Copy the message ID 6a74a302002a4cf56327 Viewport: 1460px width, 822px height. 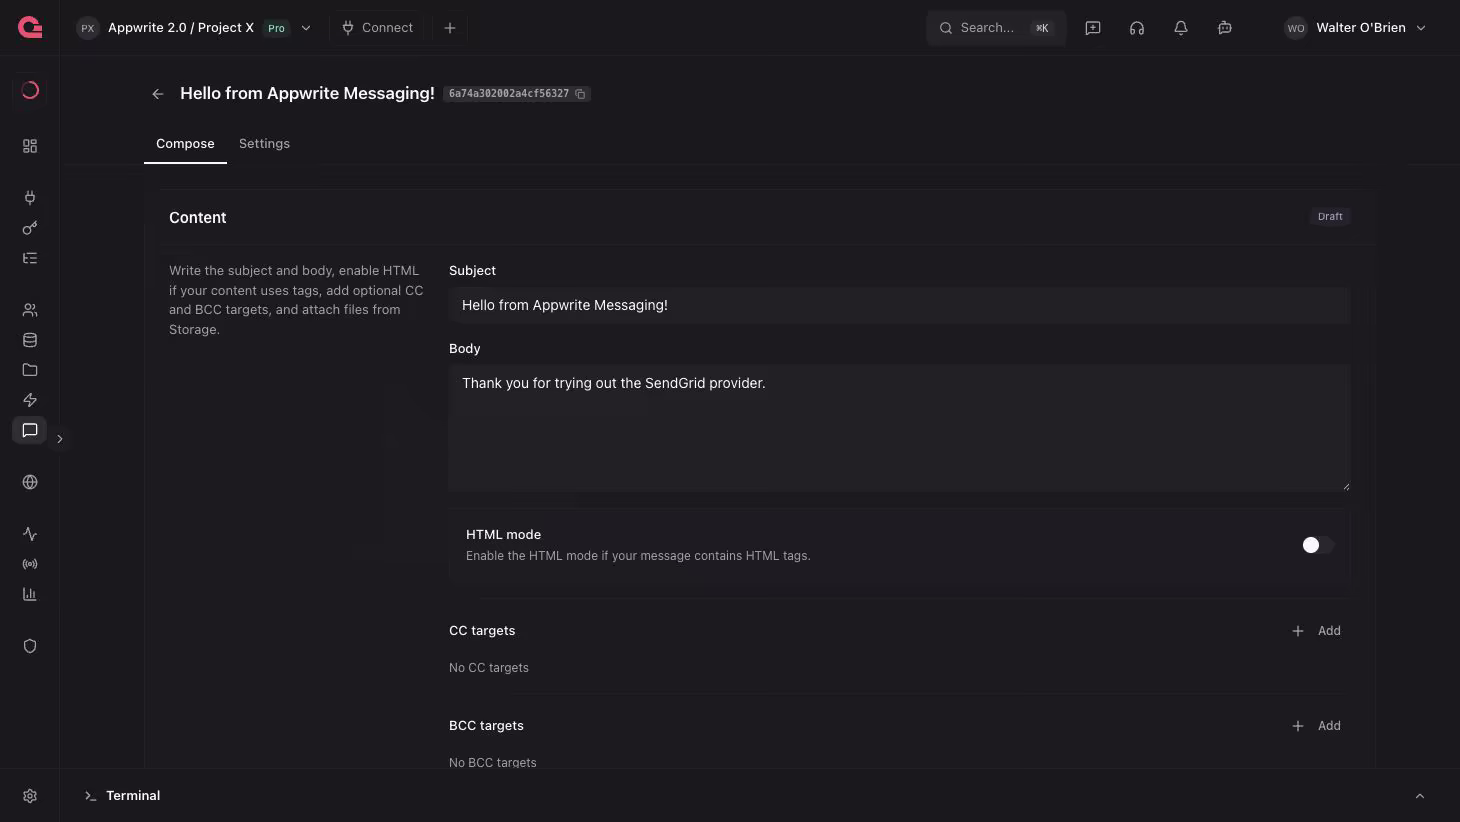580,94
